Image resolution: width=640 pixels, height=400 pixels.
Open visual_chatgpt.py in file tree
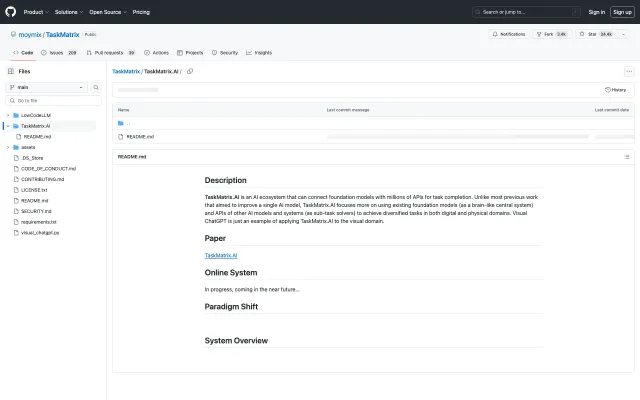click(x=40, y=233)
